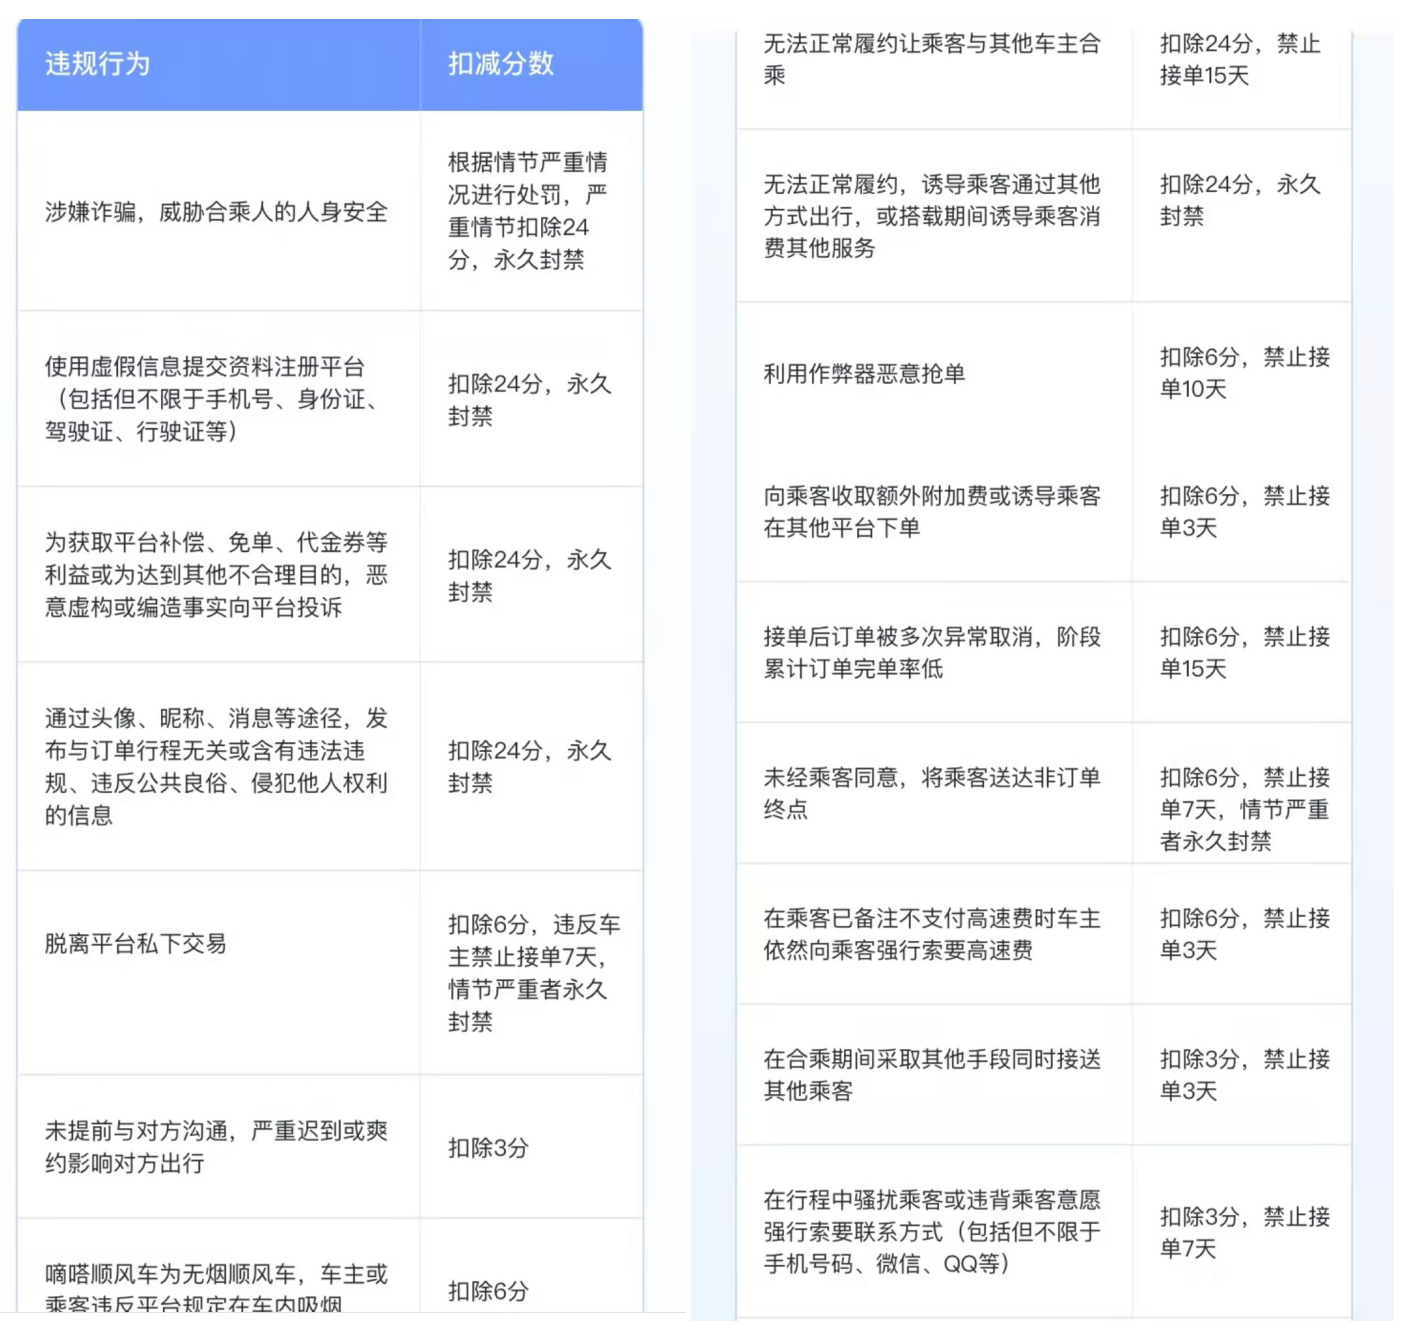Click the penalty beside 向乘客收取额外附加费
The image size is (1411, 1331).
tap(1241, 512)
